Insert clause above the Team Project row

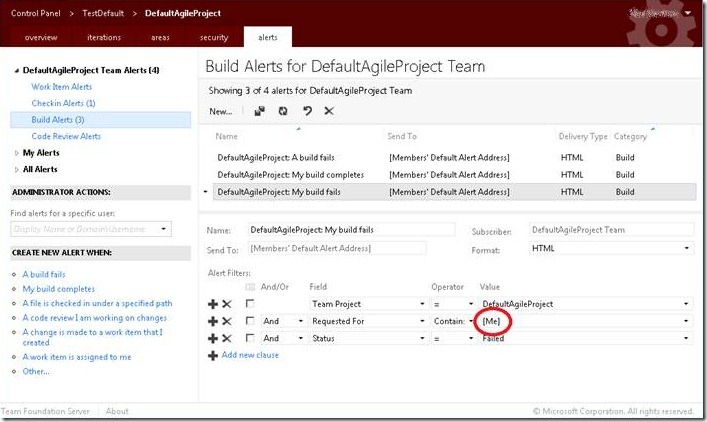(213, 304)
